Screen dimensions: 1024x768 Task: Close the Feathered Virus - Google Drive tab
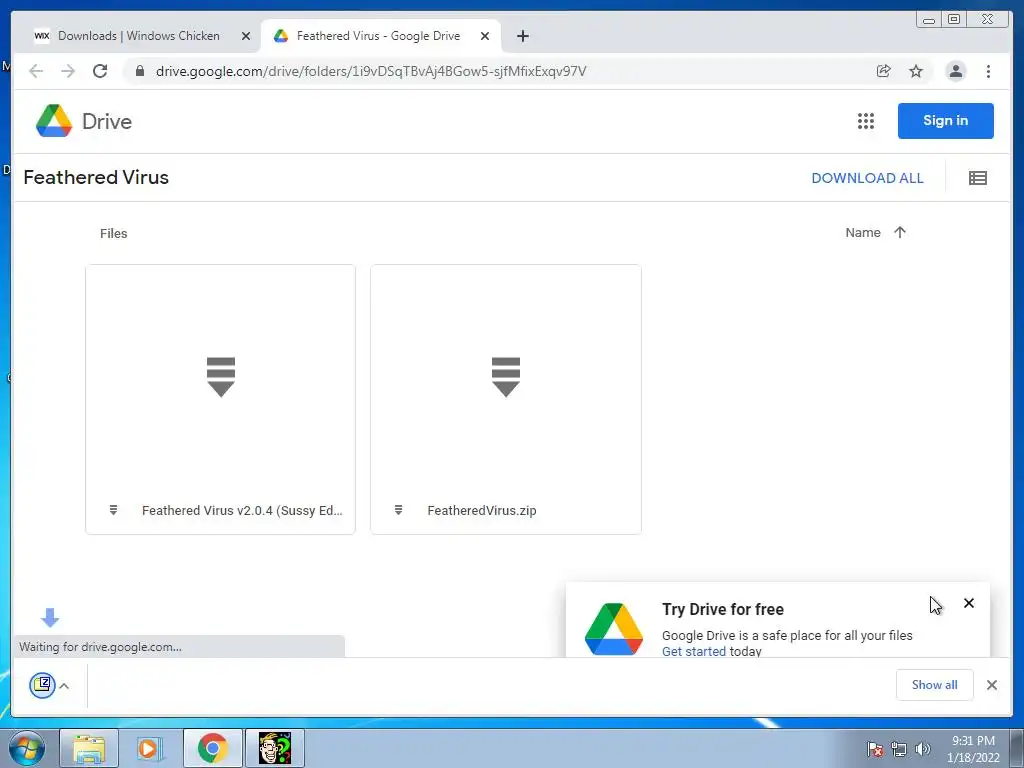pyautogui.click(x=485, y=36)
